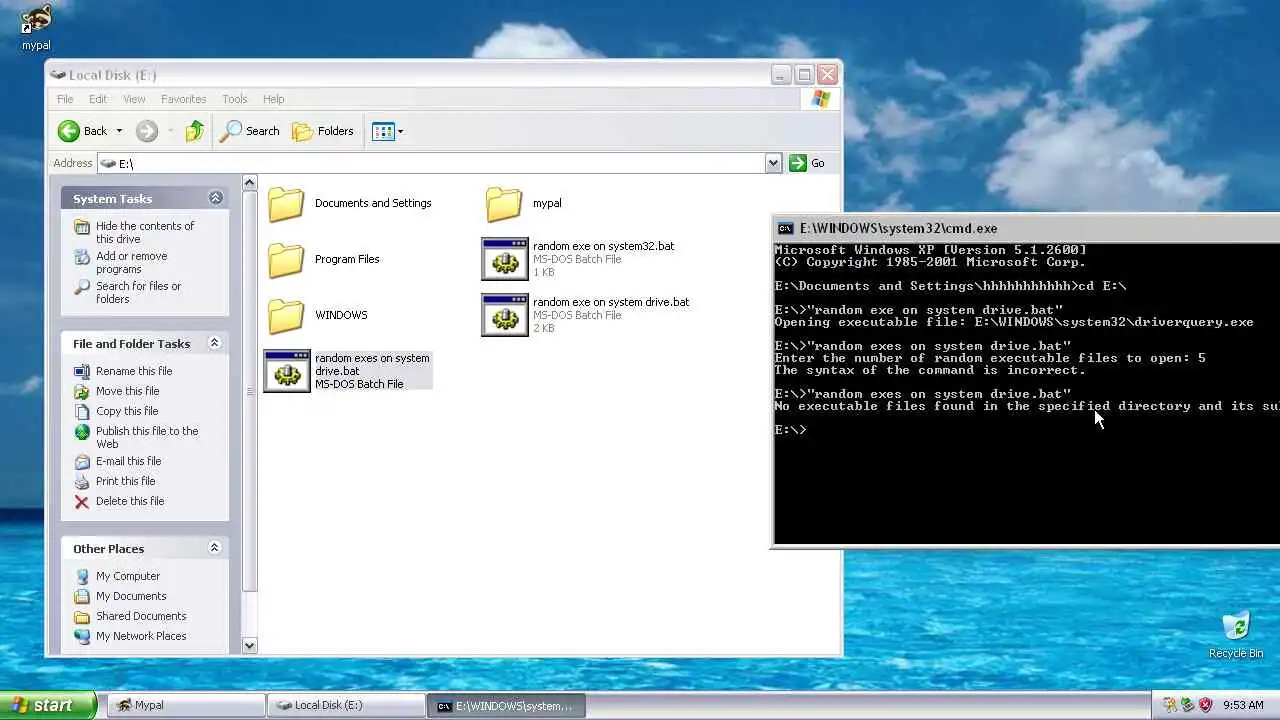Select the mypal folder icon

504,203
